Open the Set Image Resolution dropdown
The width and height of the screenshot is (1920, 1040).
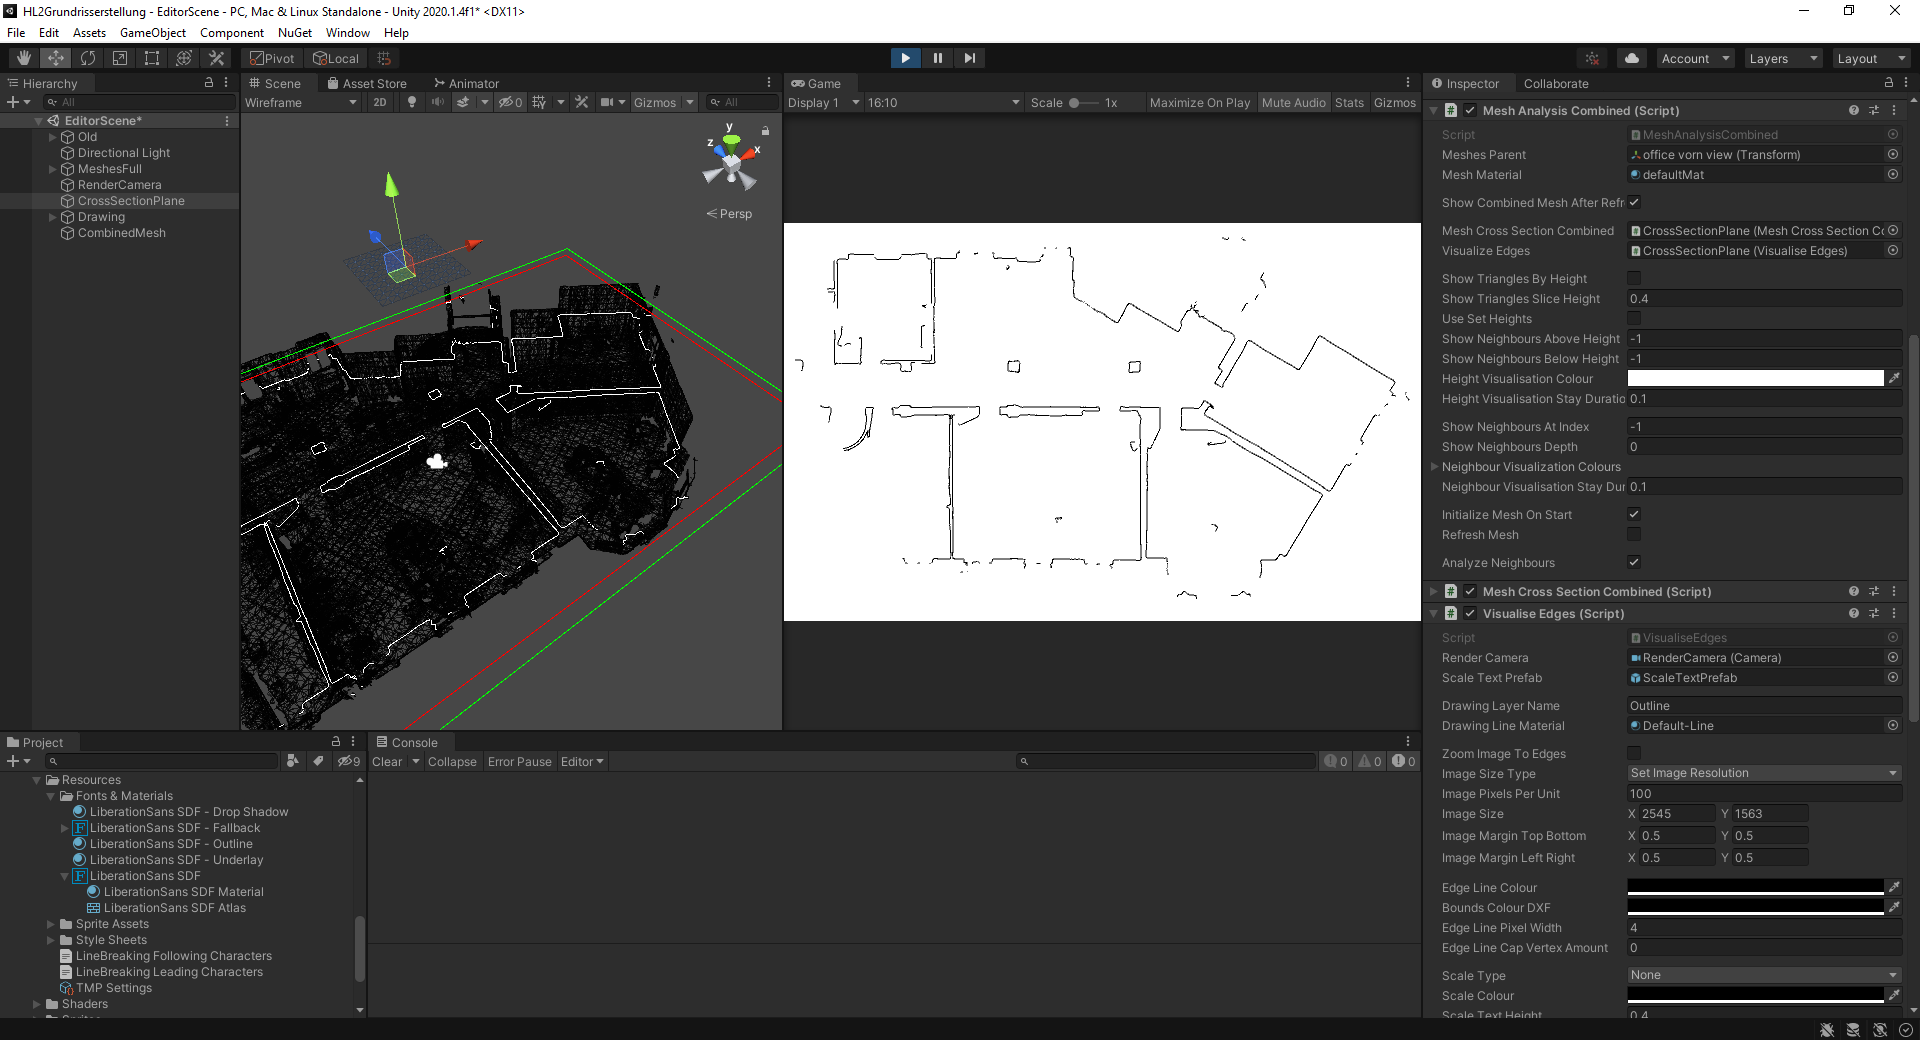click(x=1762, y=773)
